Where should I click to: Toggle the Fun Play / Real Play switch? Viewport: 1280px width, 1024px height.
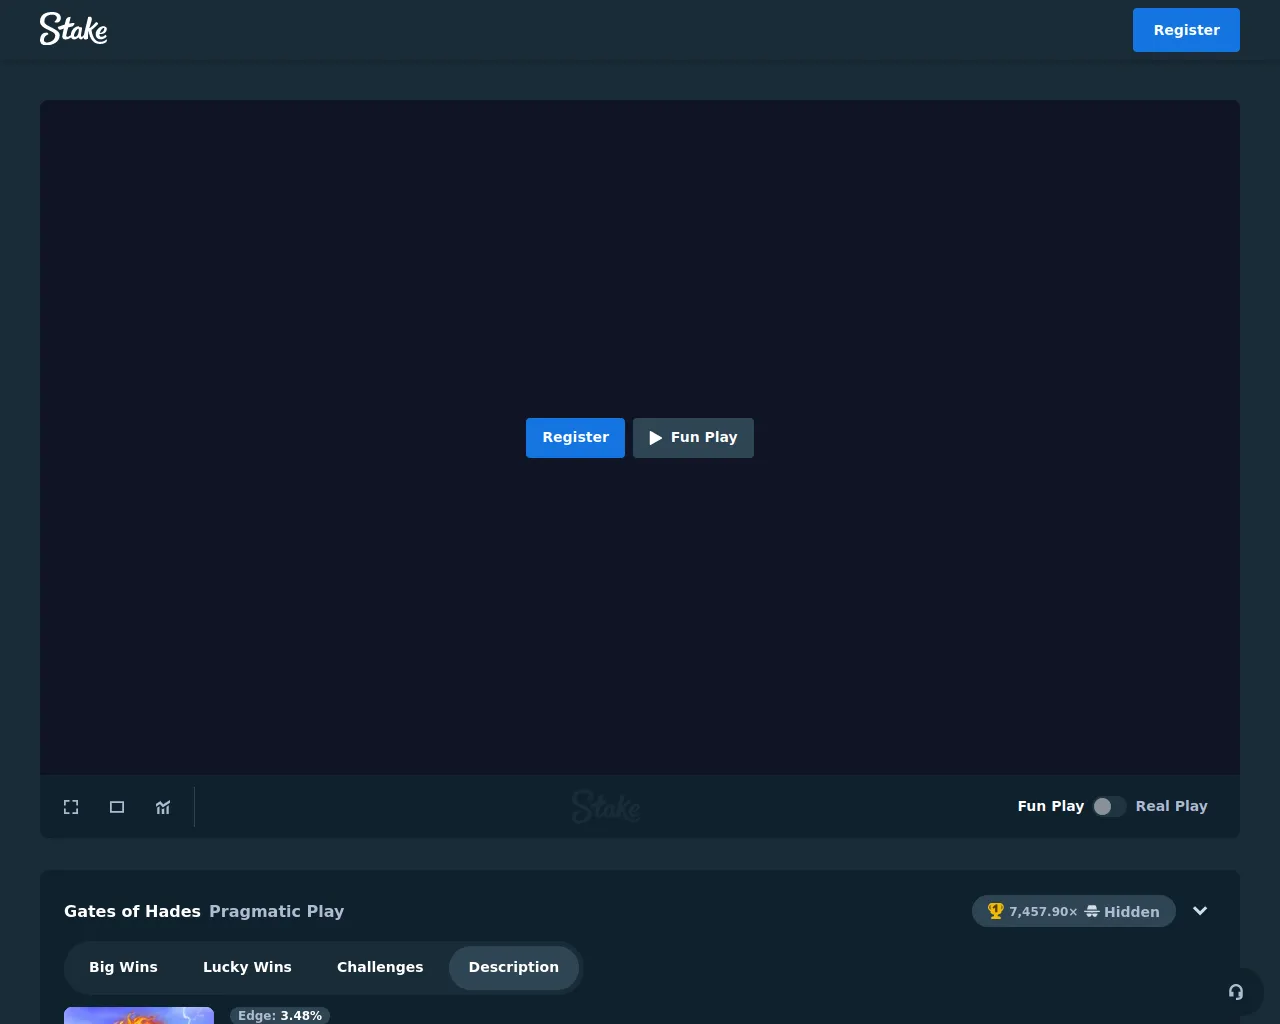point(1109,807)
